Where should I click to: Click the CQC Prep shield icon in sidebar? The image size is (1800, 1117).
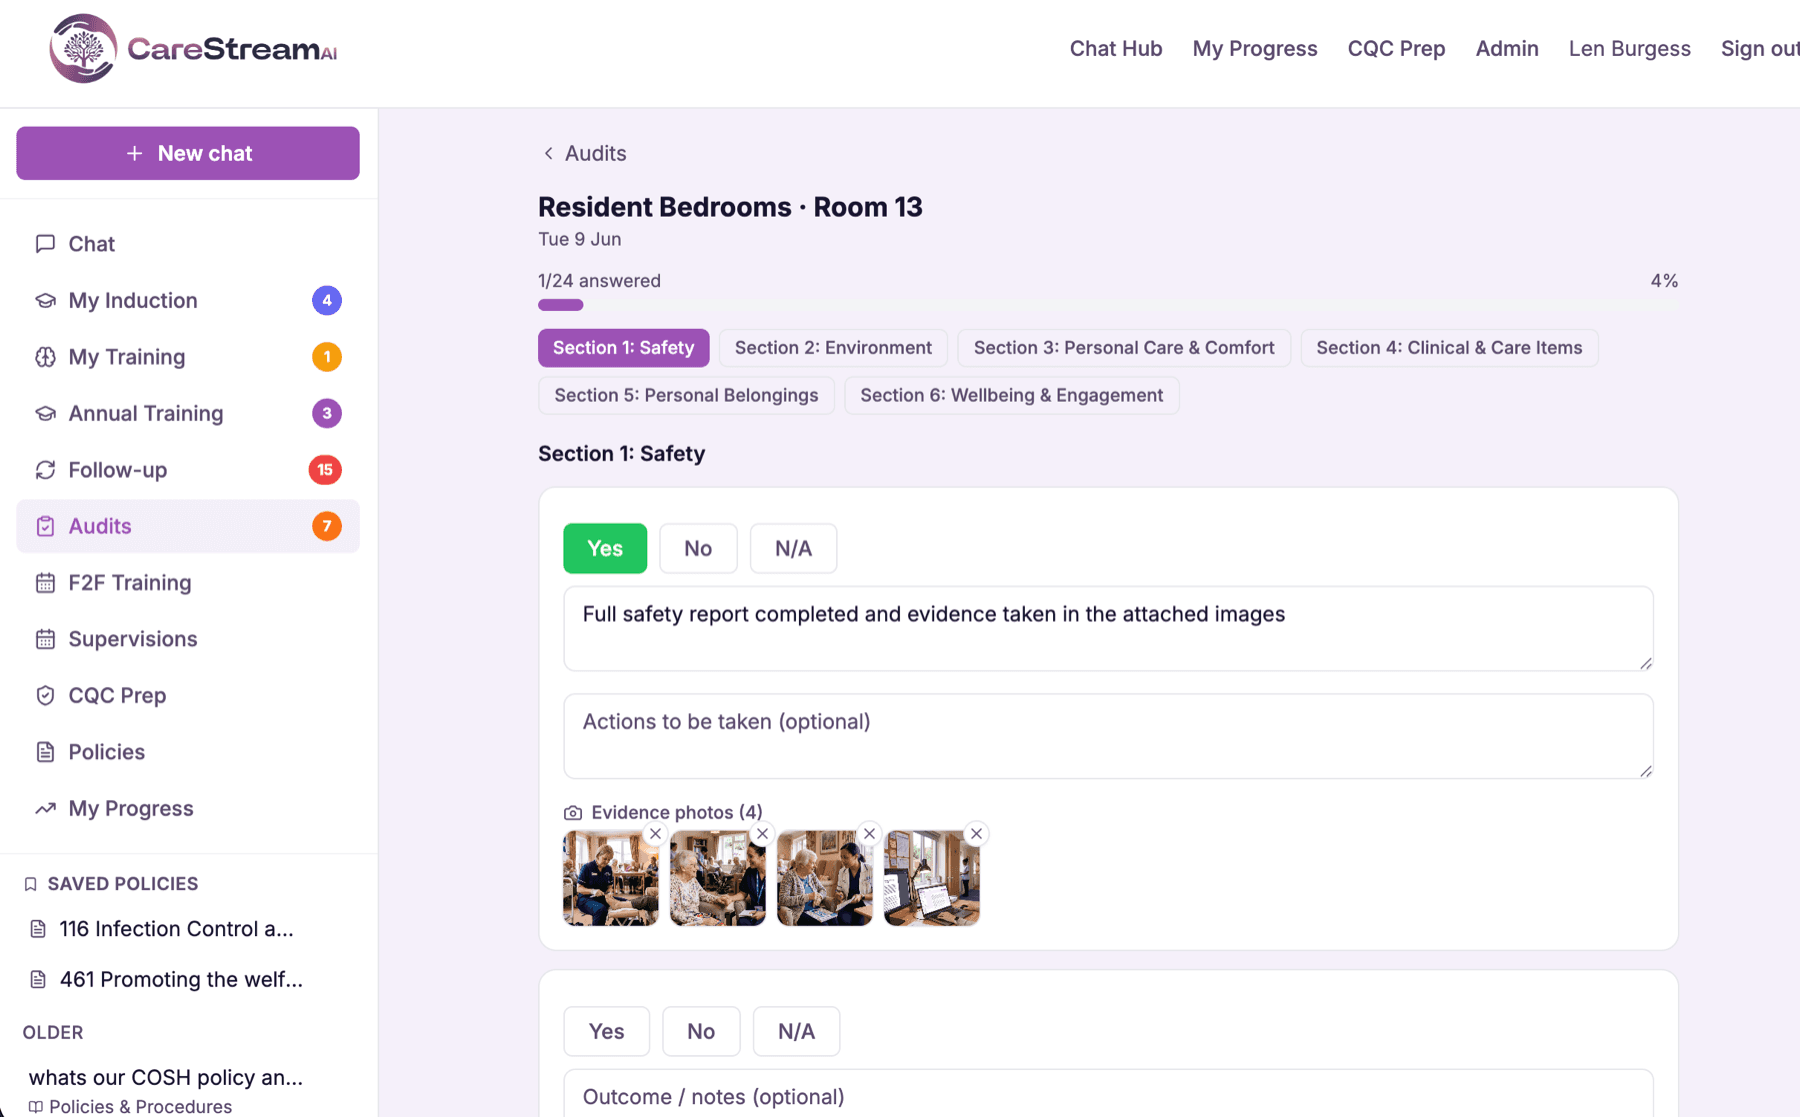click(x=45, y=695)
